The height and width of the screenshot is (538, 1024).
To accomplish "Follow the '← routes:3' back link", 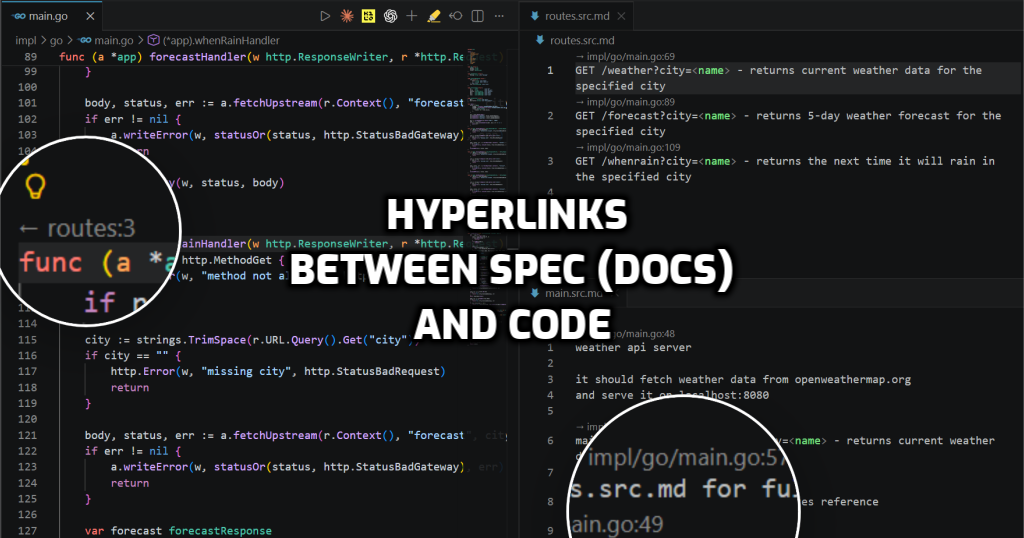I will pyautogui.click(x=76, y=228).
